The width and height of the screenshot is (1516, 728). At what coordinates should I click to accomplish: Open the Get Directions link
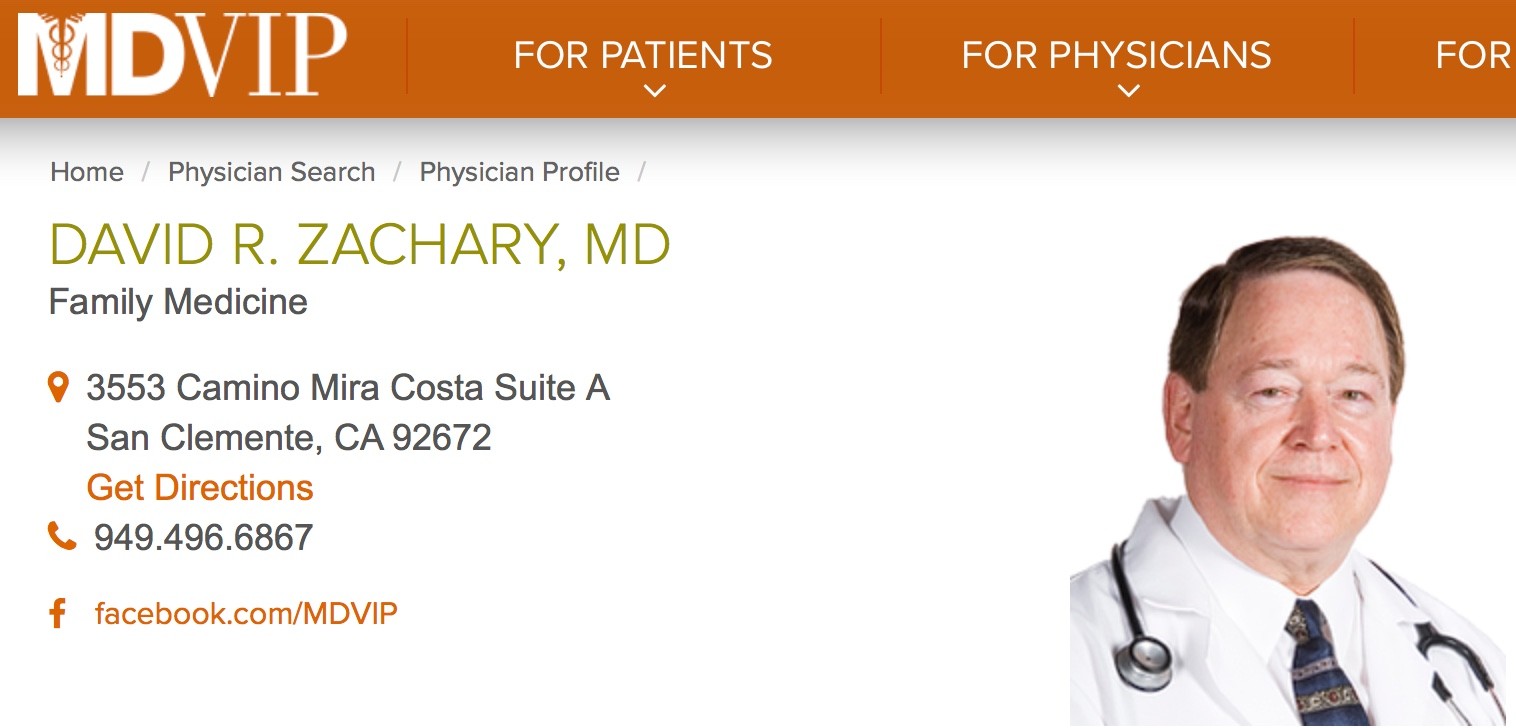[200, 488]
